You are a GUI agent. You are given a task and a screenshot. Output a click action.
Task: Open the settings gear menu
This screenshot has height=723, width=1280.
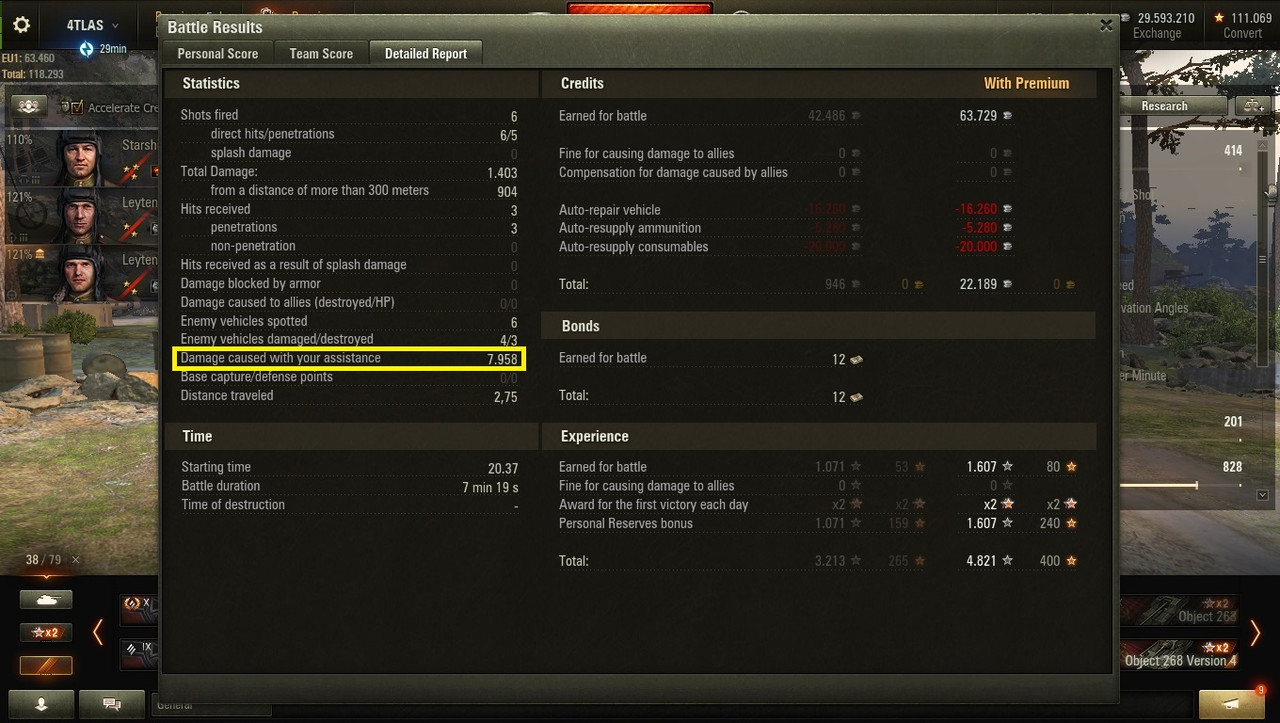pyautogui.click(x=21, y=25)
